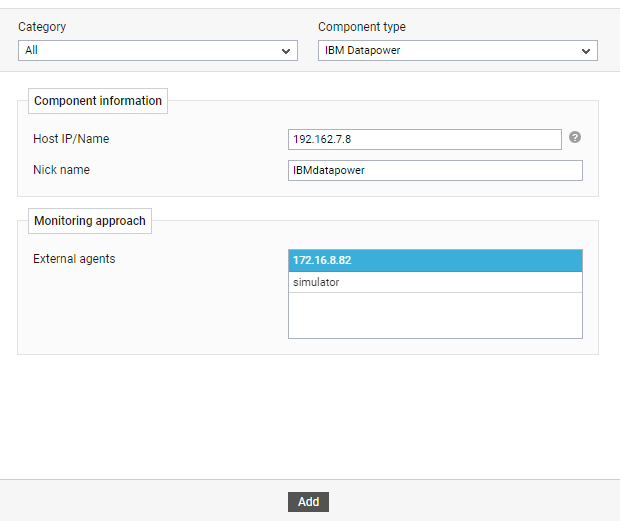Select the 172.16.8.82 external agent
The image size is (620, 521).
click(x=435, y=260)
